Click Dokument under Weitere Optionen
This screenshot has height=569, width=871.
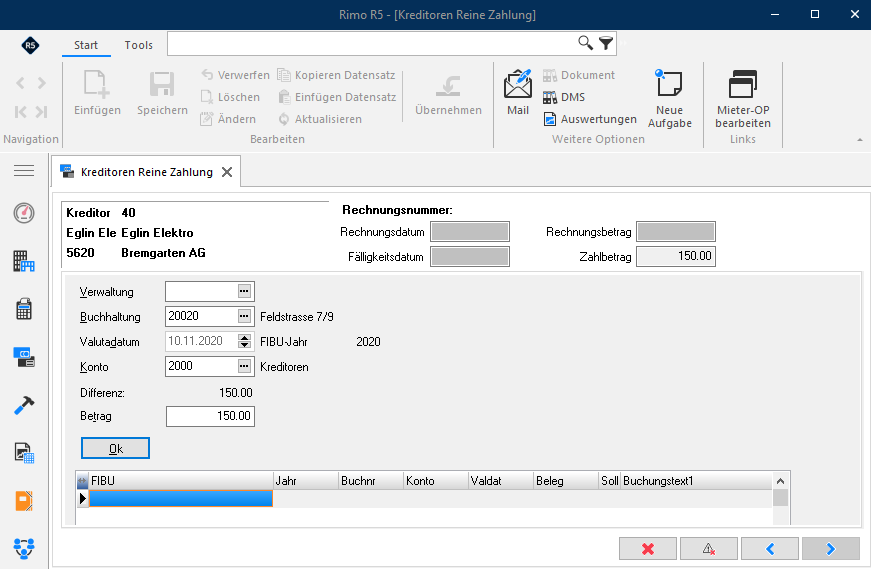[579, 75]
